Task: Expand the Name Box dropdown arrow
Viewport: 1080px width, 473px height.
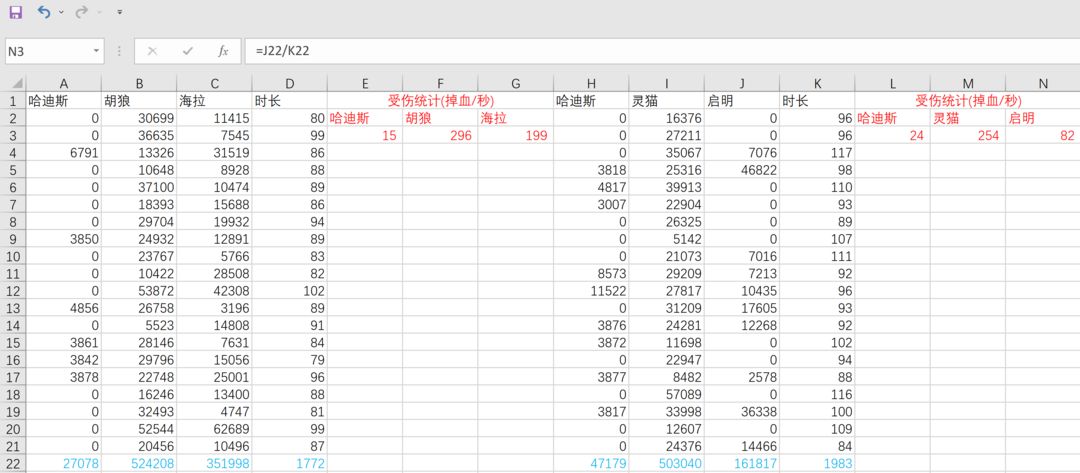Action: click(96, 51)
